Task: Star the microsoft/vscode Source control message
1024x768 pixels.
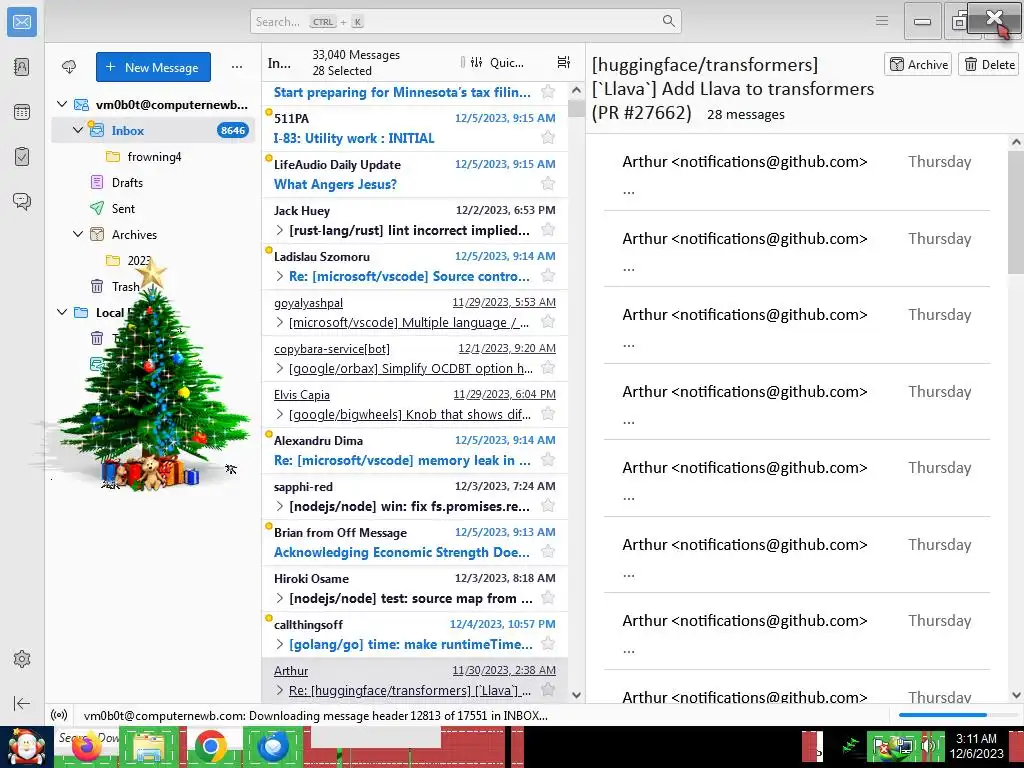Action: (x=548, y=276)
